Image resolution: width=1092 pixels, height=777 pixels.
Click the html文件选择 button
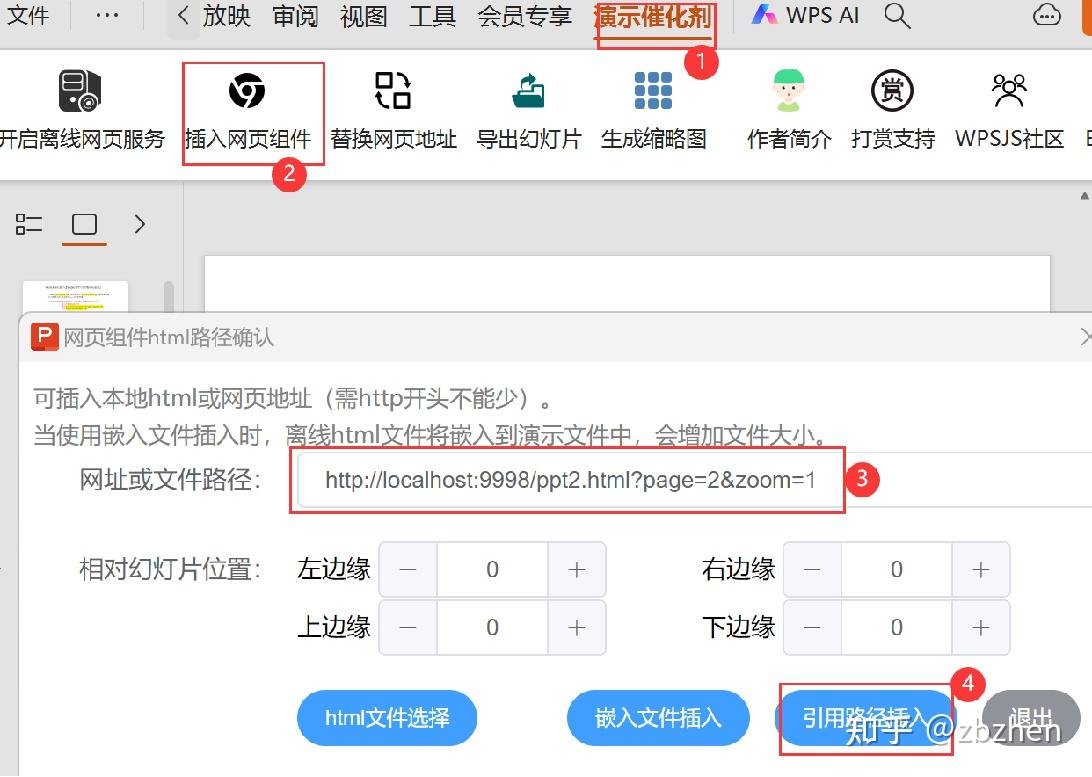387,718
